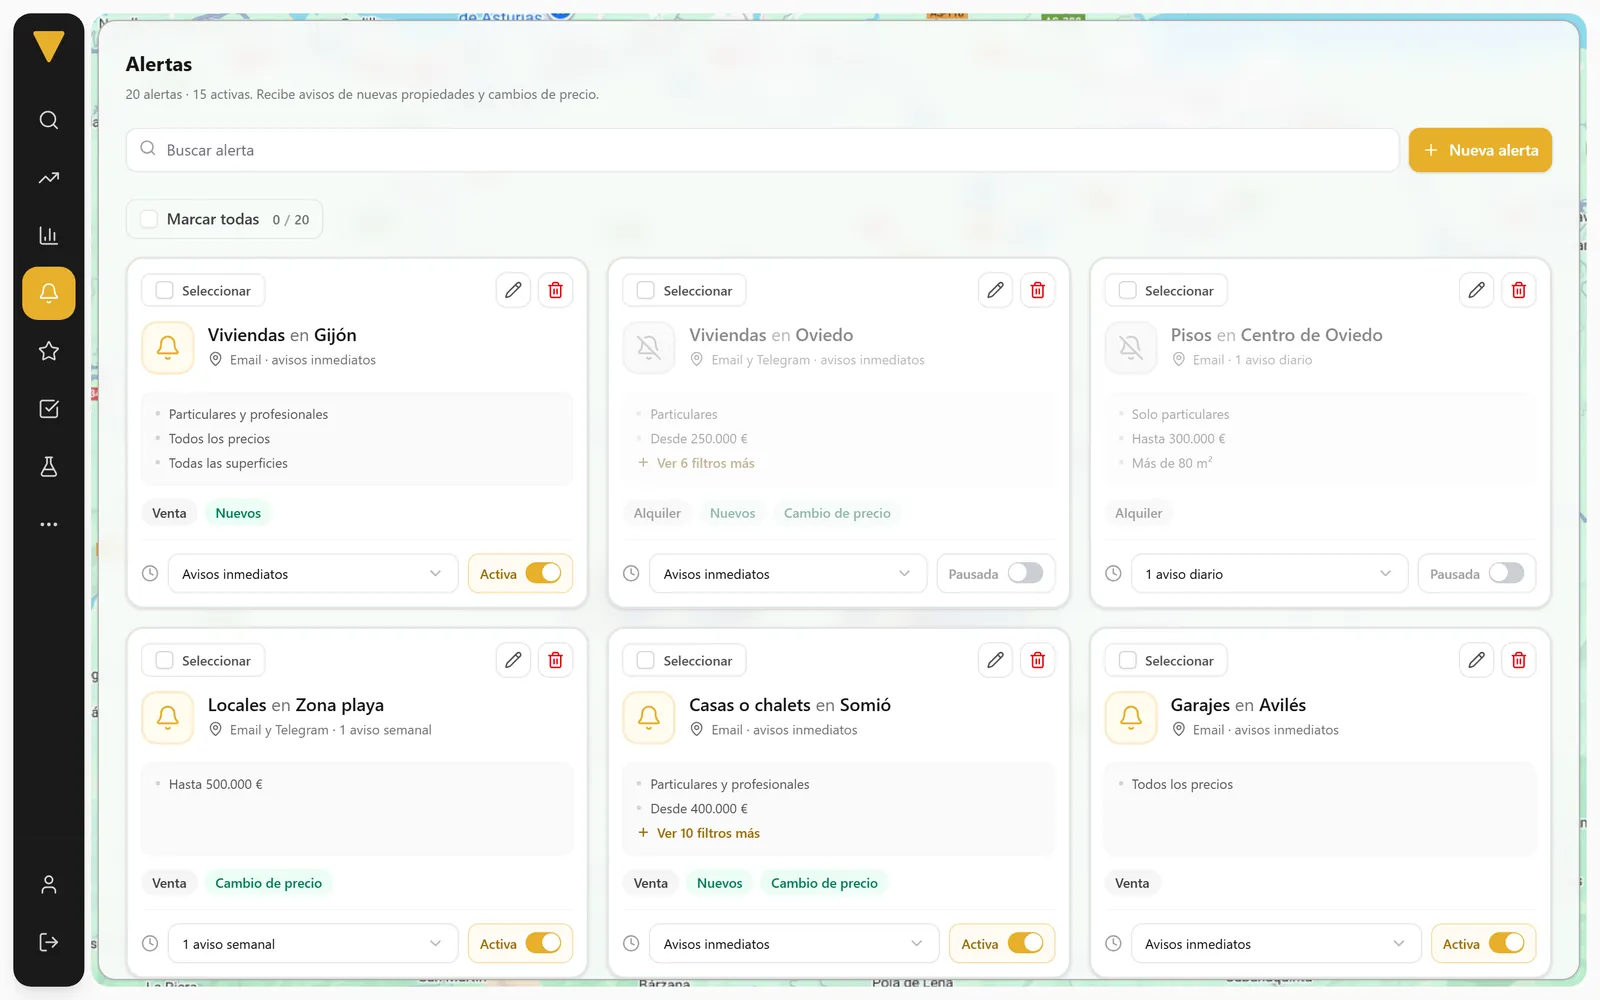Viewport: 1600px width, 1000px height.
Task: Open the favorites star sidebar icon
Action: [x=48, y=351]
